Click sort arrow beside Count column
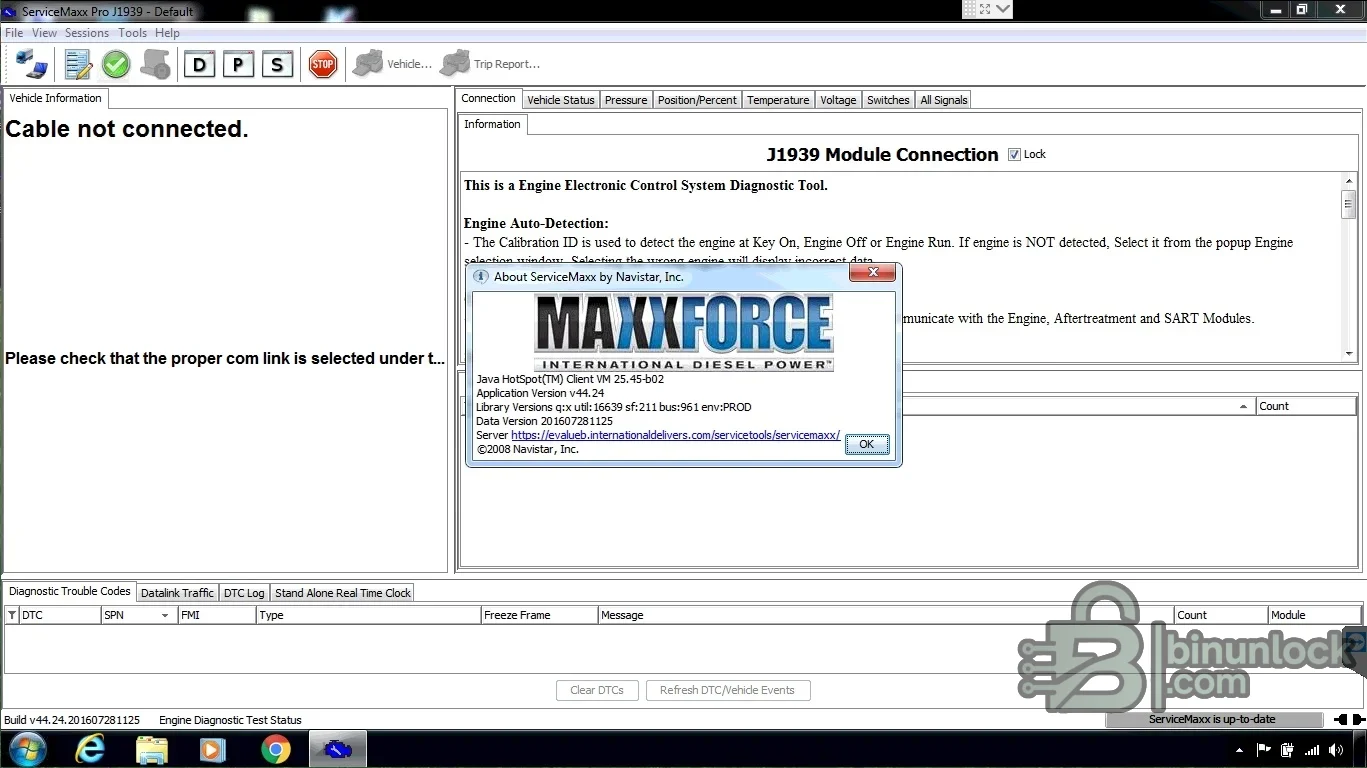Viewport: 1367px width, 768px height. click(1244, 406)
